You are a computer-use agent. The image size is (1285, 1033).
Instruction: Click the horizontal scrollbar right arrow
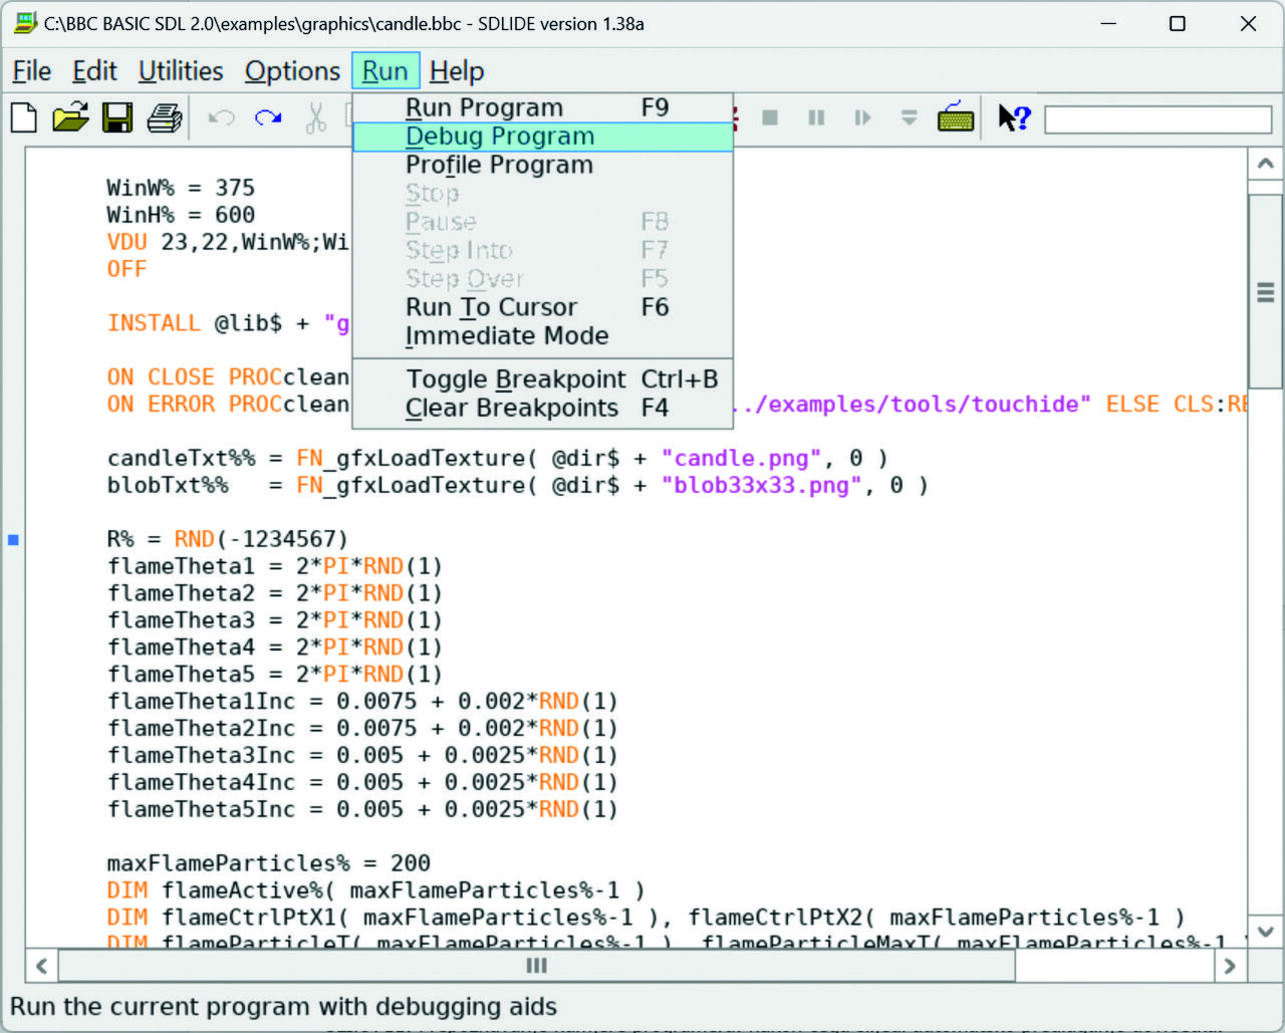pyautogui.click(x=1230, y=966)
